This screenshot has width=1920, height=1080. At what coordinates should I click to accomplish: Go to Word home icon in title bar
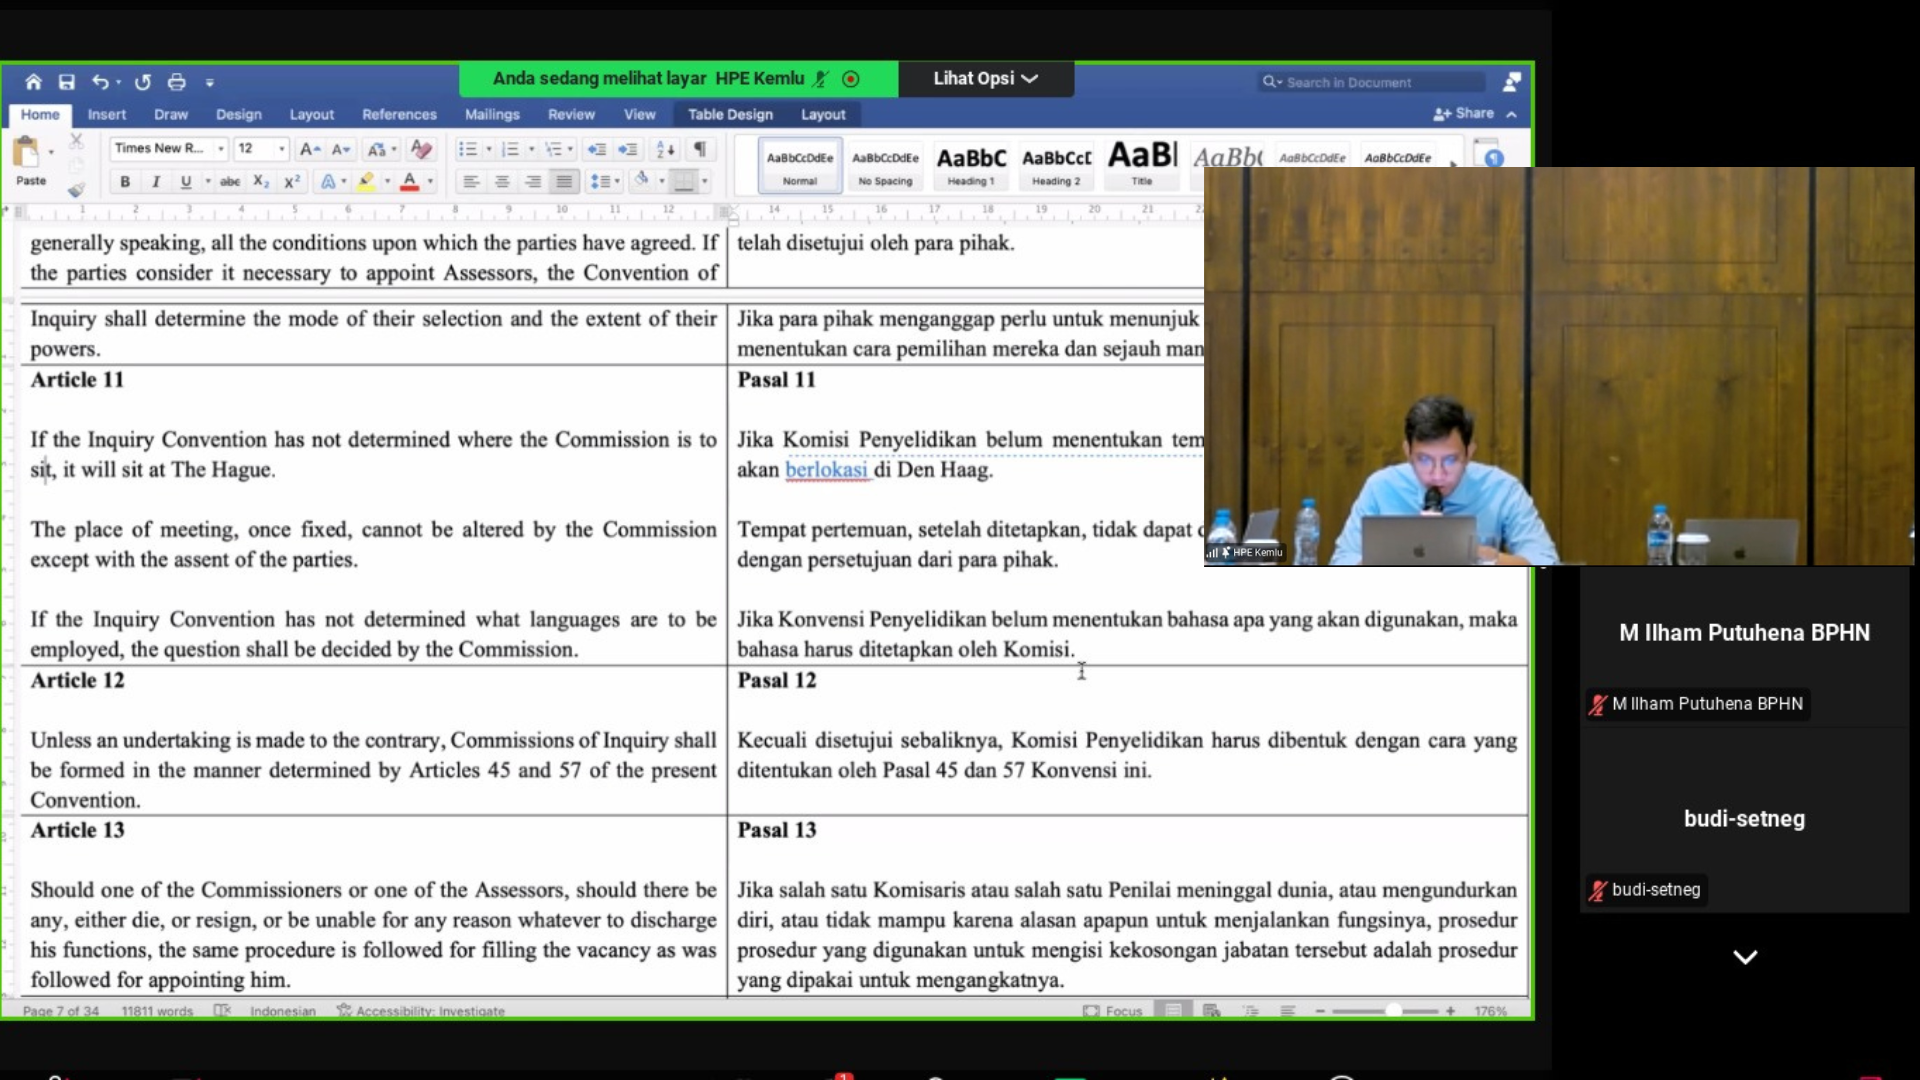click(x=33, y=82)
